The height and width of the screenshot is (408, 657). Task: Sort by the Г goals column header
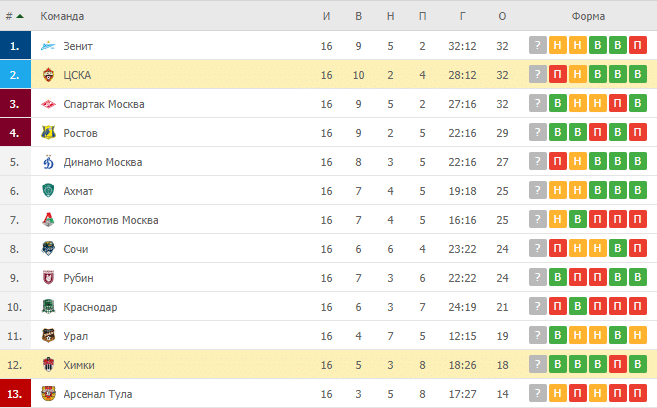(462, 16)
